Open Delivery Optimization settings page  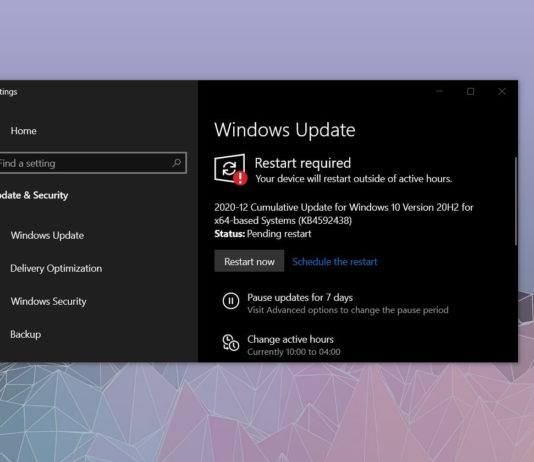point(56,268)
